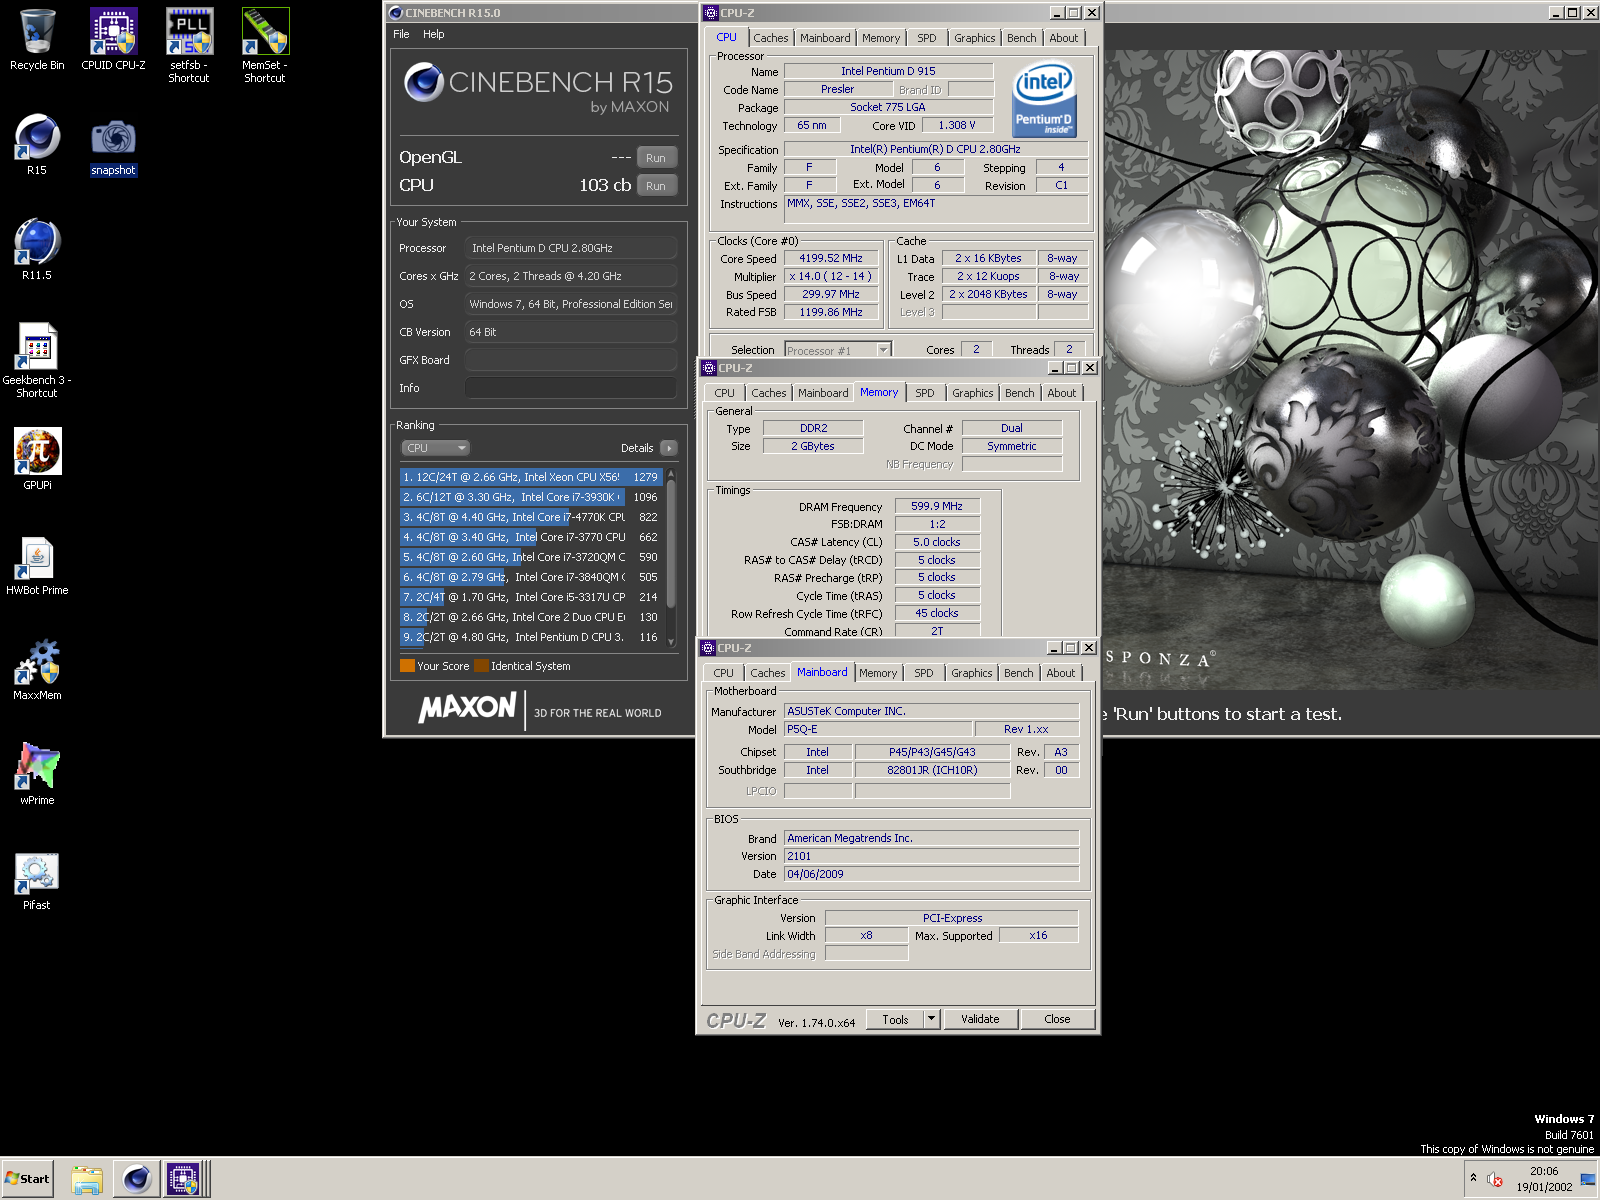Click the Intel Pentium D logo
This screenshot has width=1600, height=1200.
tap(1044, 99)
